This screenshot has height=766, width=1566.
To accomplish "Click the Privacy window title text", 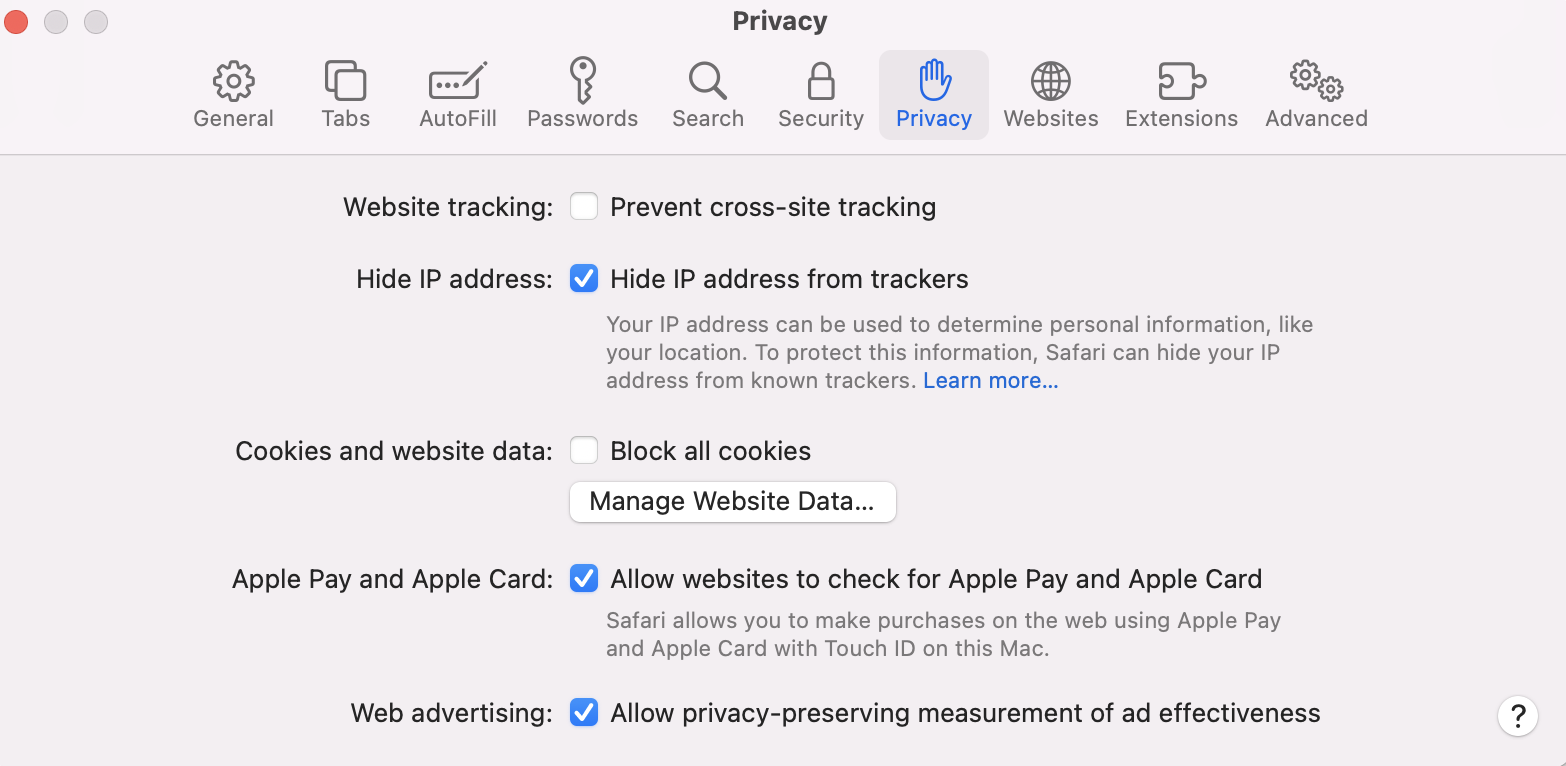I will tap(780, 21).
